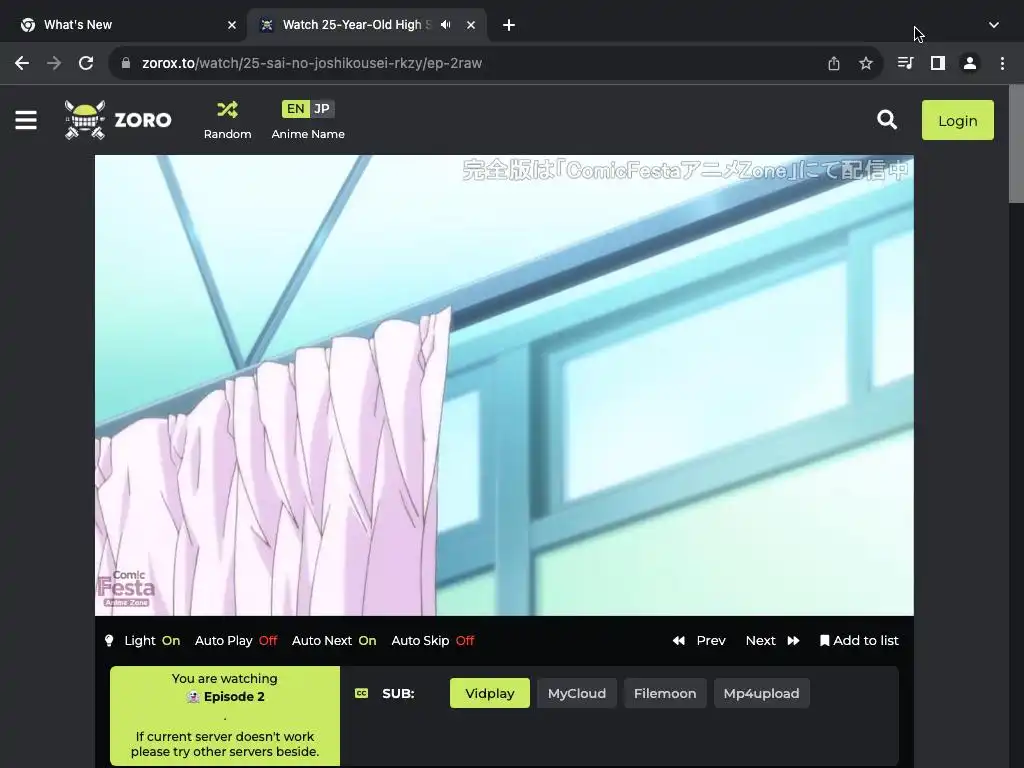Image resolution: width=1024 pixels, height=768 pixels.
Task: Go to the Next episode
Action: 773,641
